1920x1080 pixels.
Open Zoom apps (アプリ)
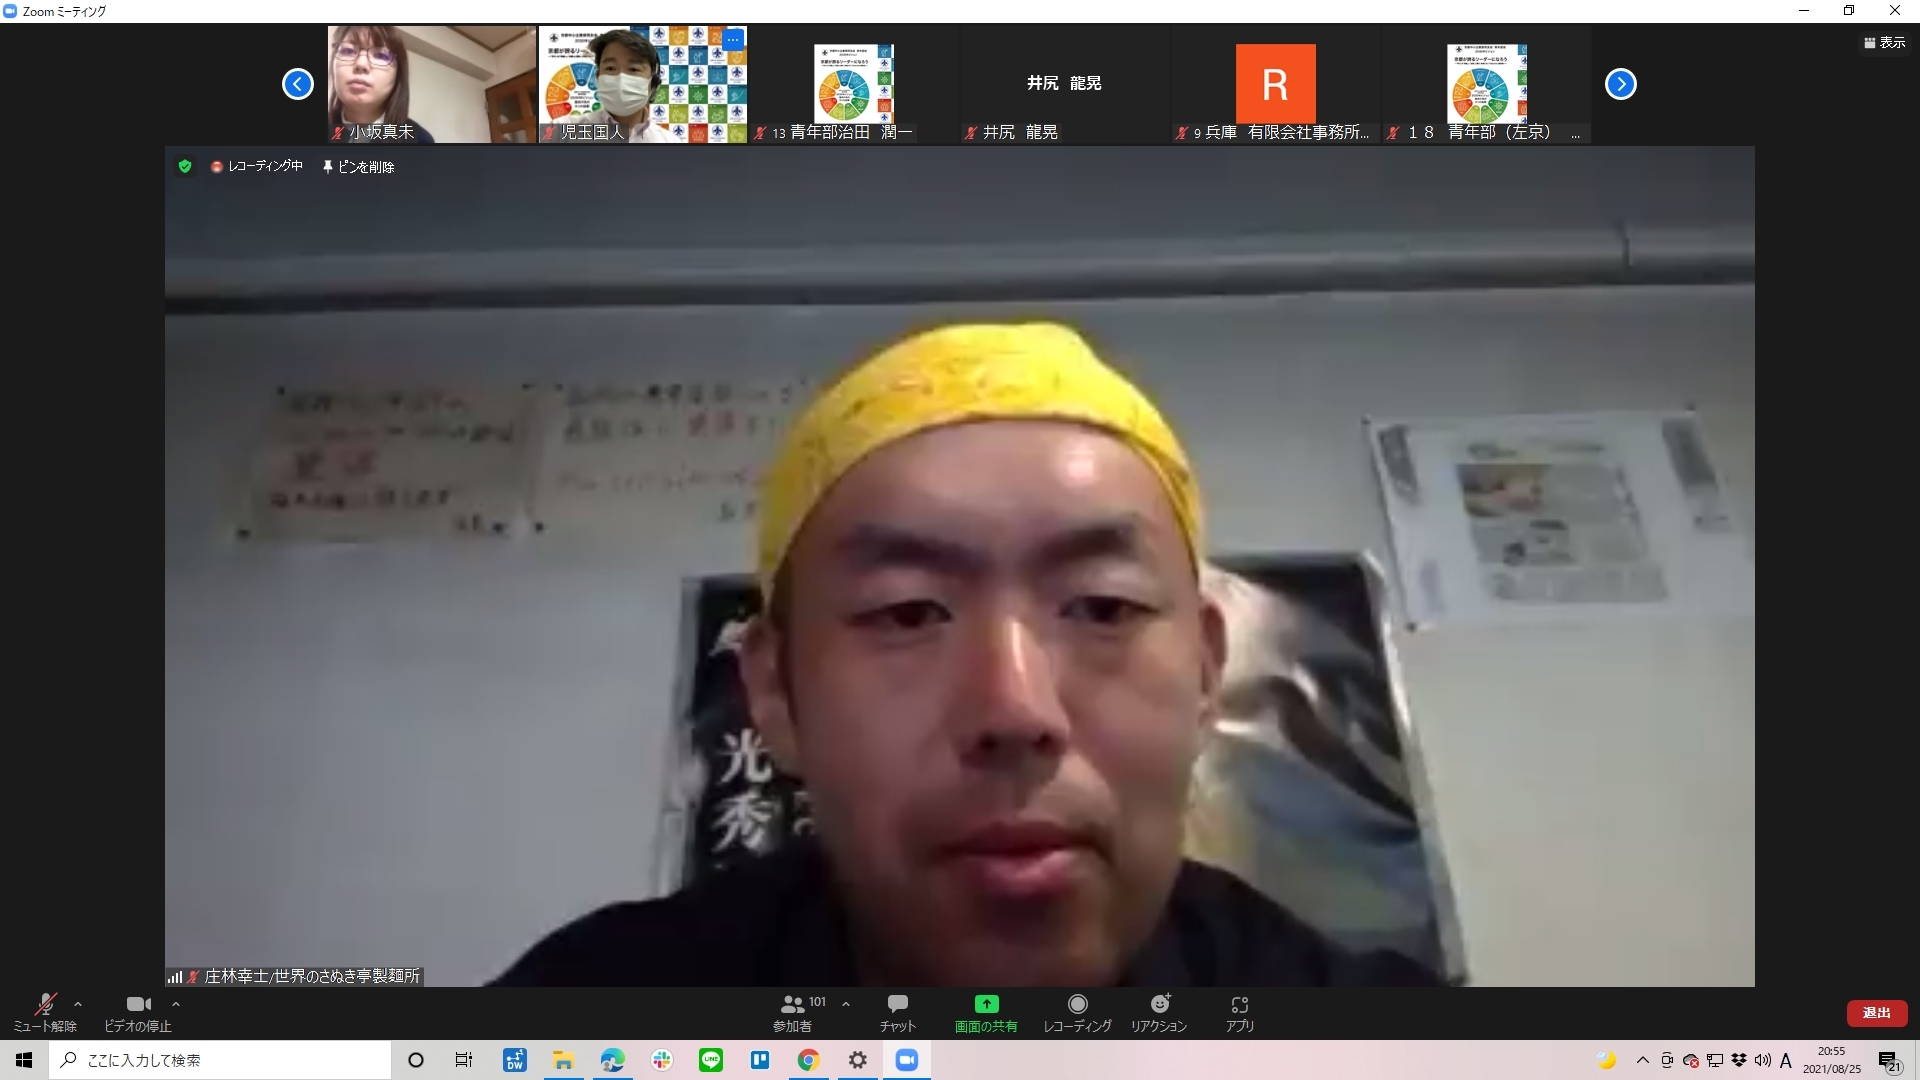coord(1240,1012)
